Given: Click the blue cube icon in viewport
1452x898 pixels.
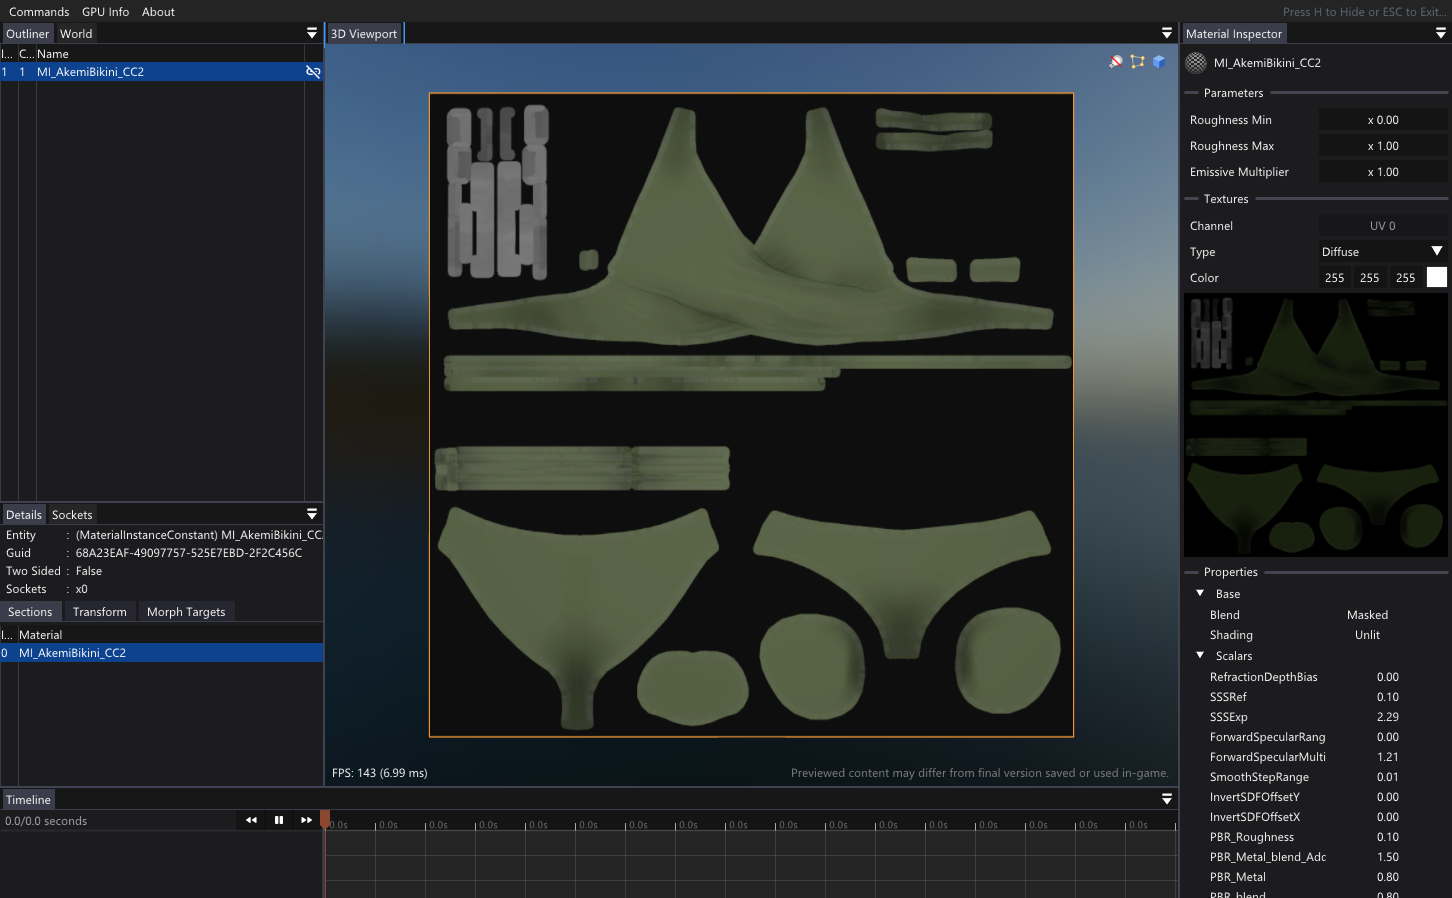Looking at the screenshot, I should coord(1159,62).
